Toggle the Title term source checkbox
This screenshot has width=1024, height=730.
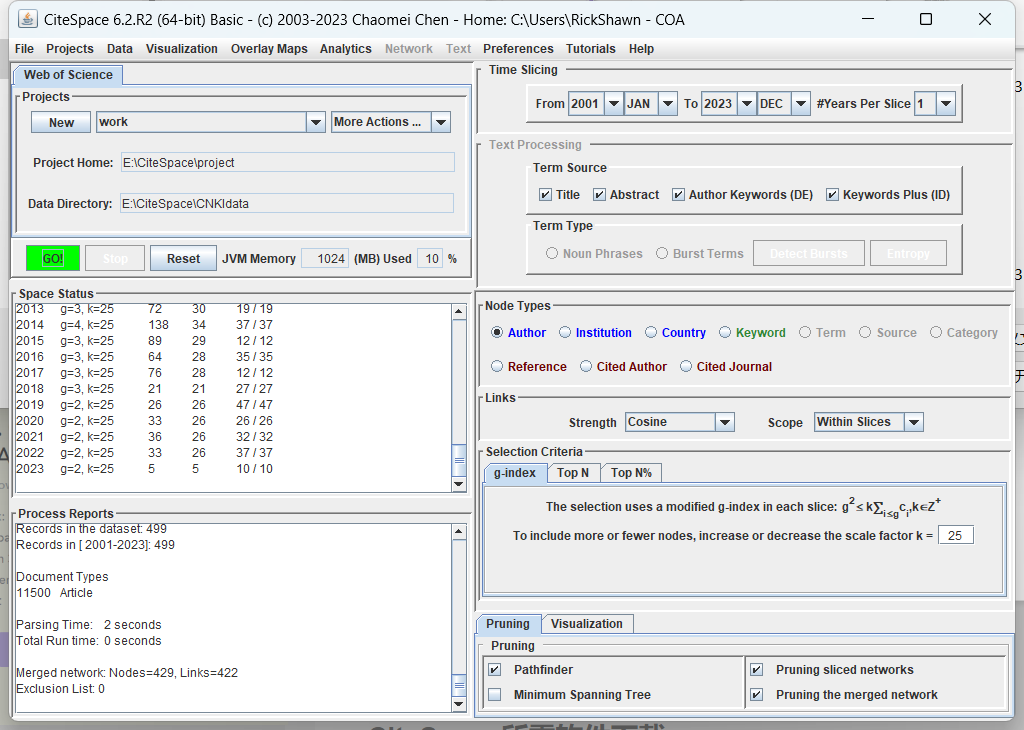[545, 195]
